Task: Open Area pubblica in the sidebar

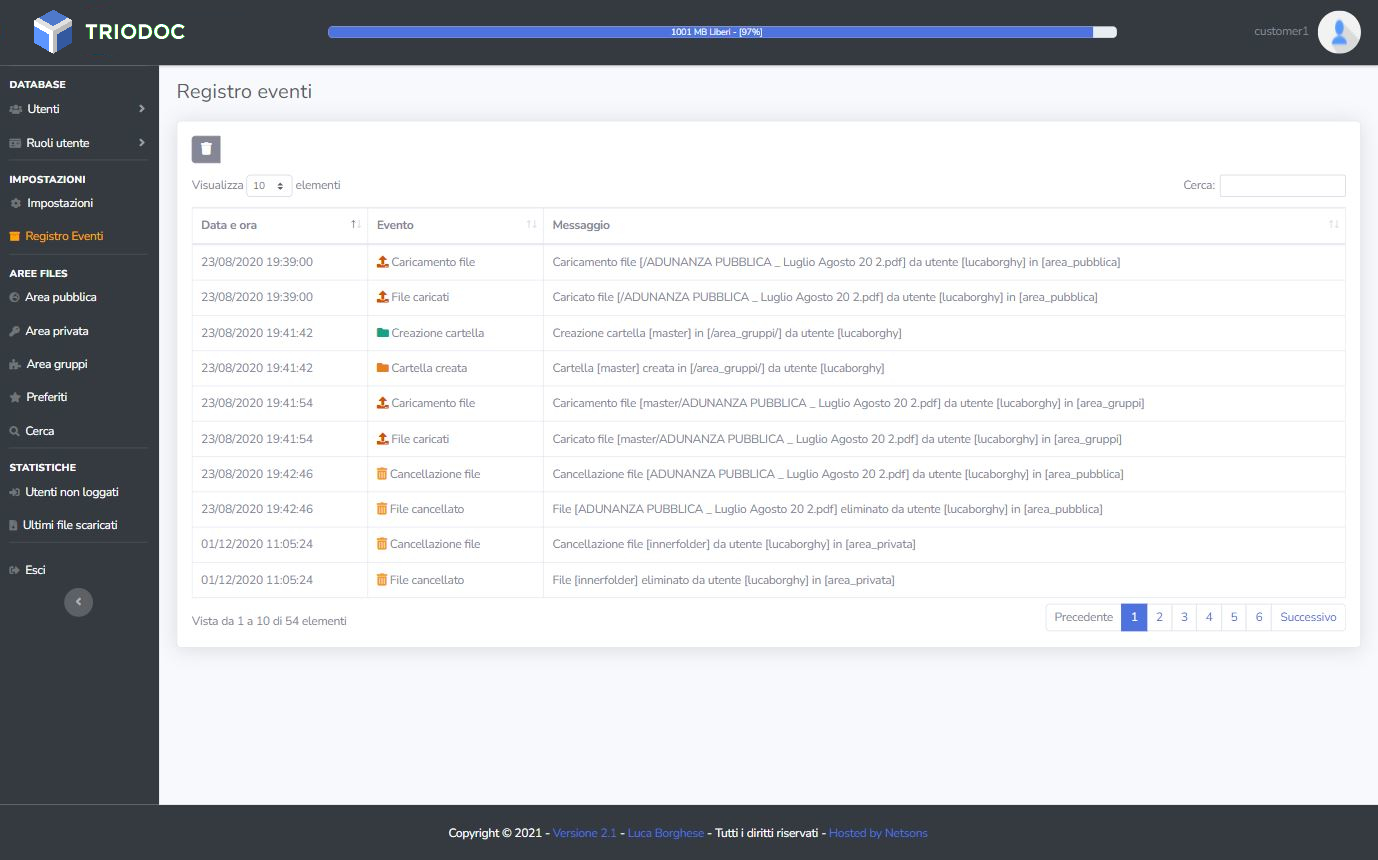Action: pos(61,297)
